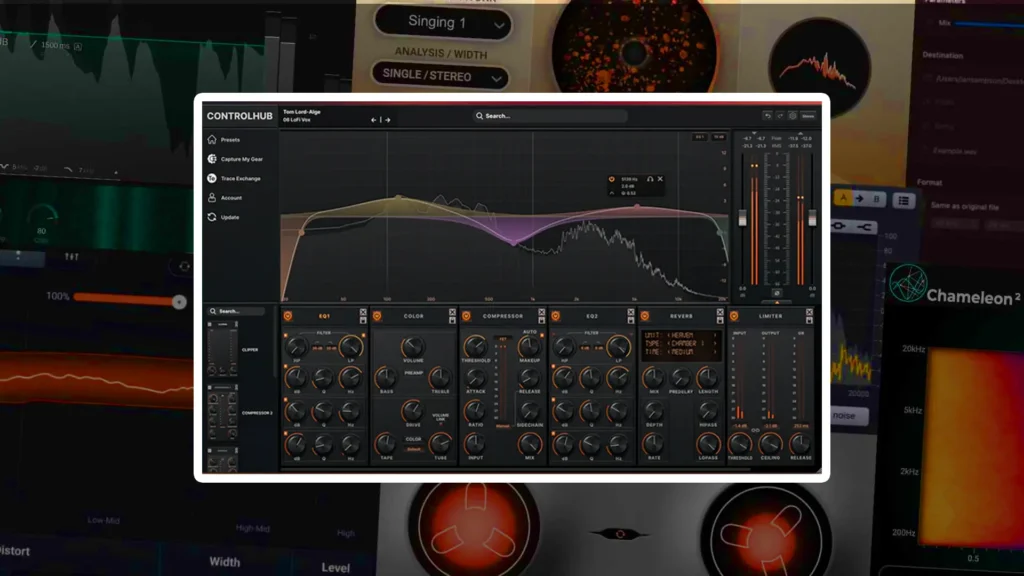This screenshot has height=576, width=1024.
Task: Adjust the input gain fader on left meter
Action: pyautogui.click(x=743, y=218)
